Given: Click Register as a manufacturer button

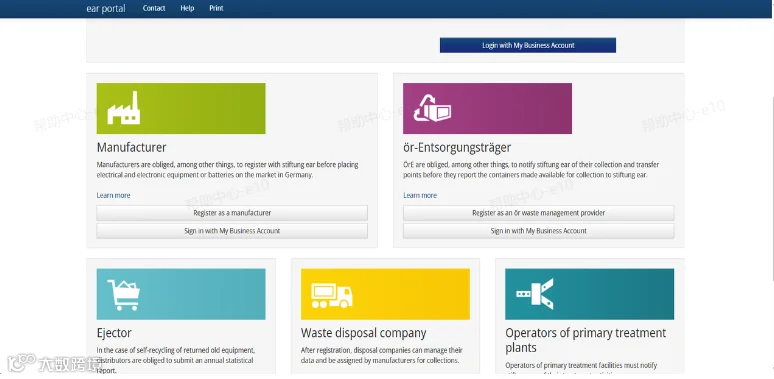Looking at the screenshot, I should pyautogui.click(x=232, y=213).
